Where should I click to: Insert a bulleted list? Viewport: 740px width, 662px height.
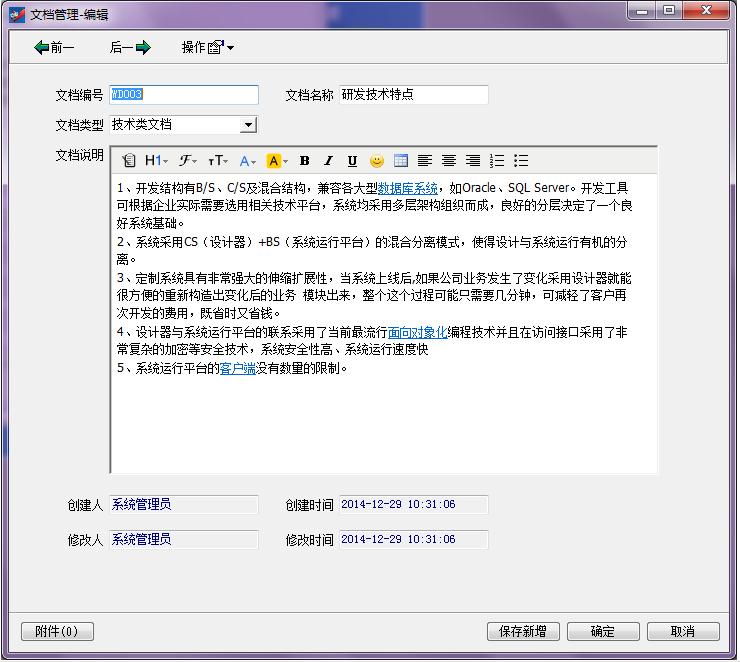pyautogui.click(x=521, y=160)
